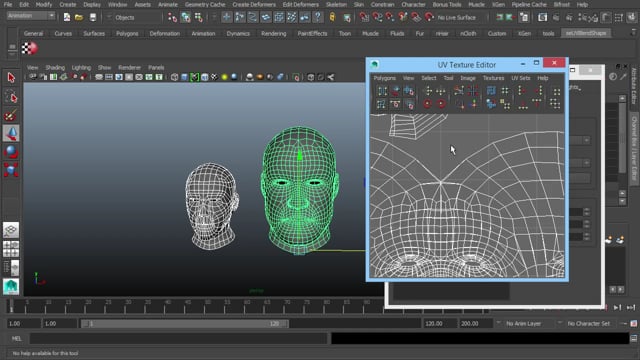
Task: Switch to four-view panel layout
Action: tap(11, 249)
